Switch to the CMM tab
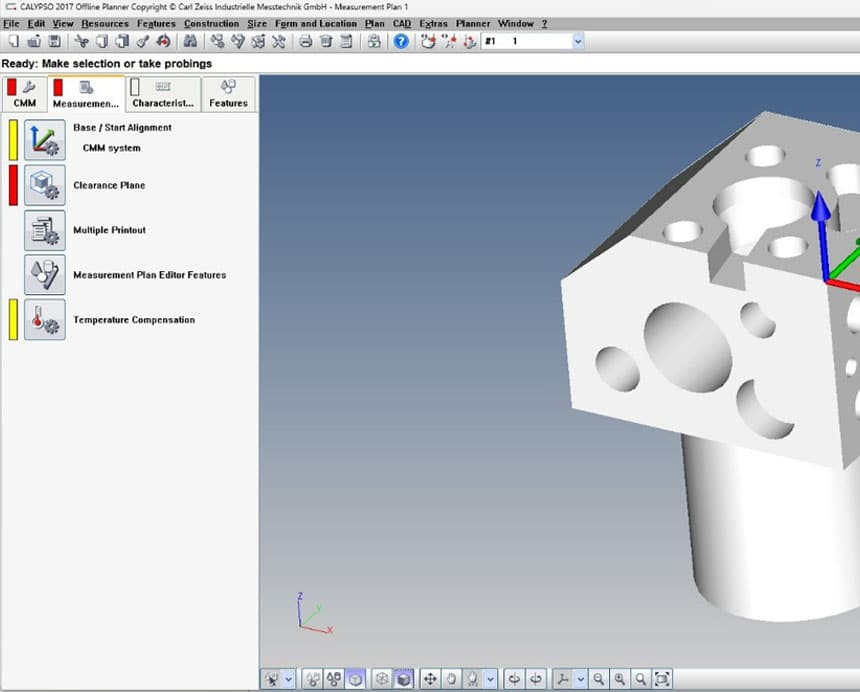The width and height of the screenshot is (860, 692). tap(25, 95)
